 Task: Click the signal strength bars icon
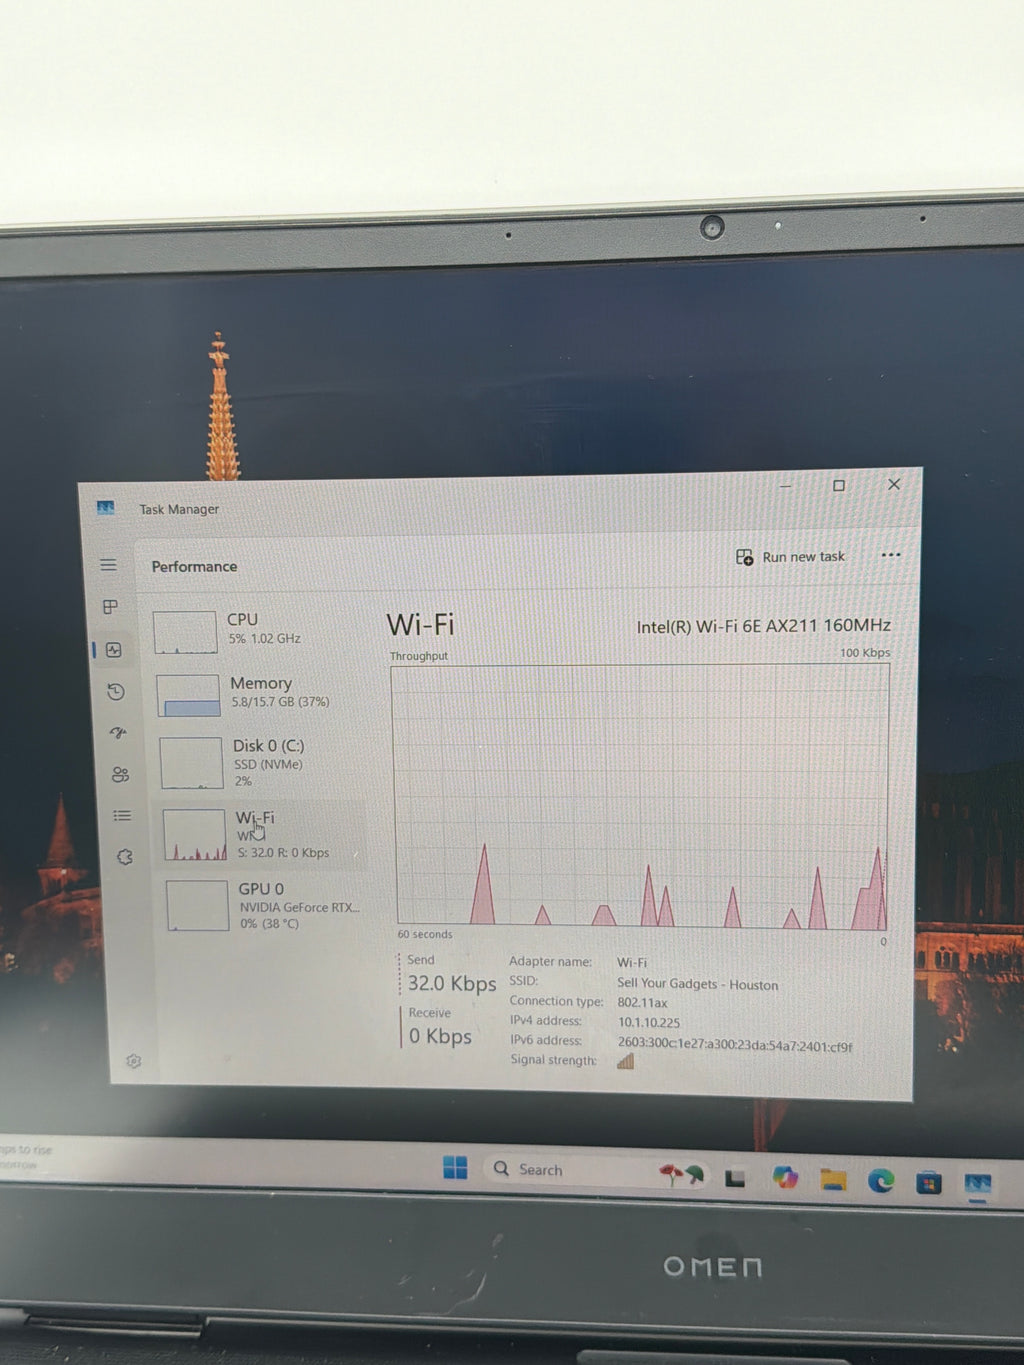[x=626, y=1062]
